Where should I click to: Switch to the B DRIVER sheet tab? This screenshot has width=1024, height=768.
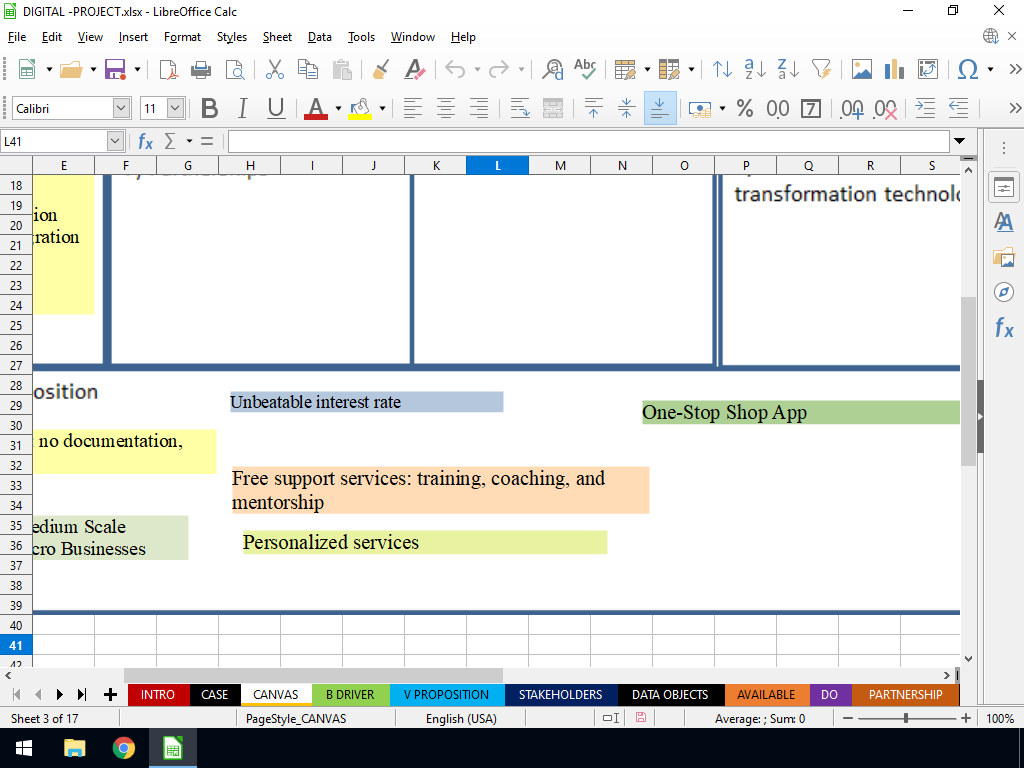[x=350, y=695]
